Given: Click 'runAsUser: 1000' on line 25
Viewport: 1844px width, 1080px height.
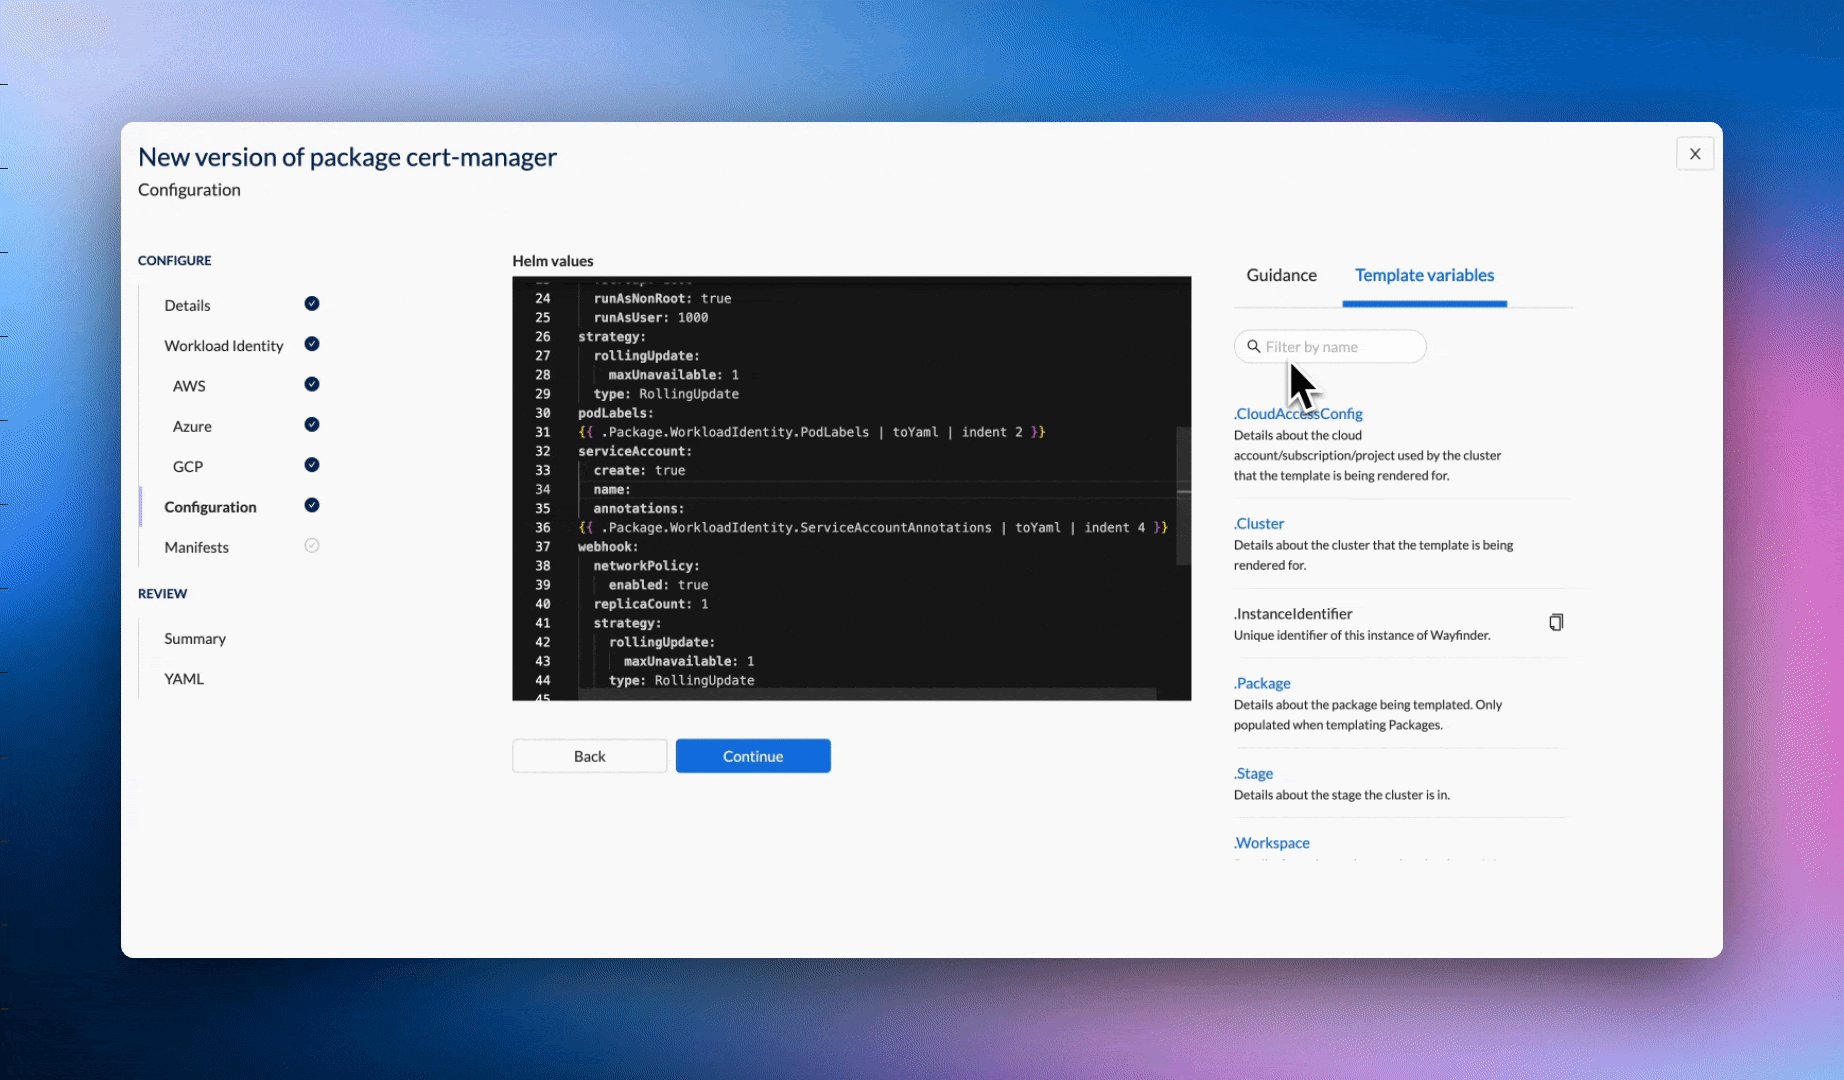Looking at the screenshot, I should pos(651,317).
